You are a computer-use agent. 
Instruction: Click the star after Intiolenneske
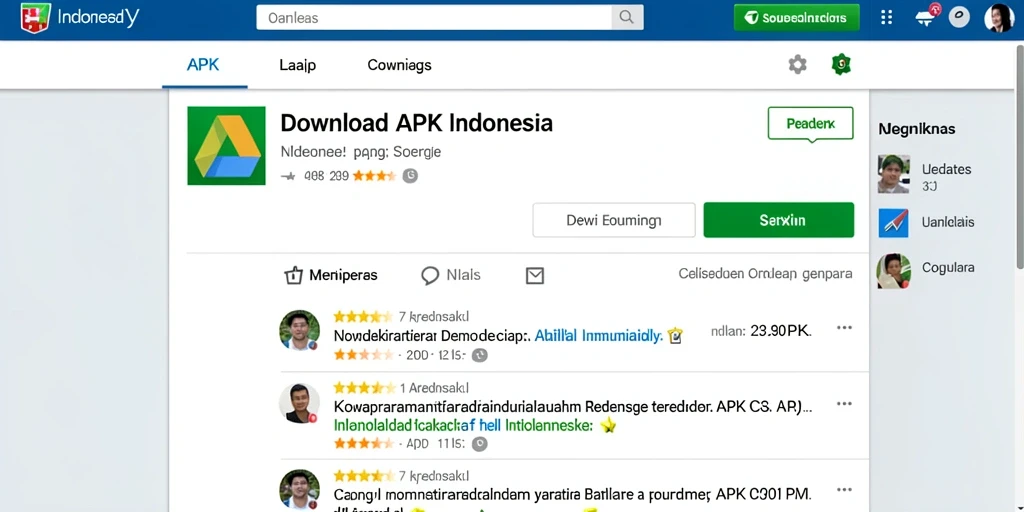[x=608, y=426]
